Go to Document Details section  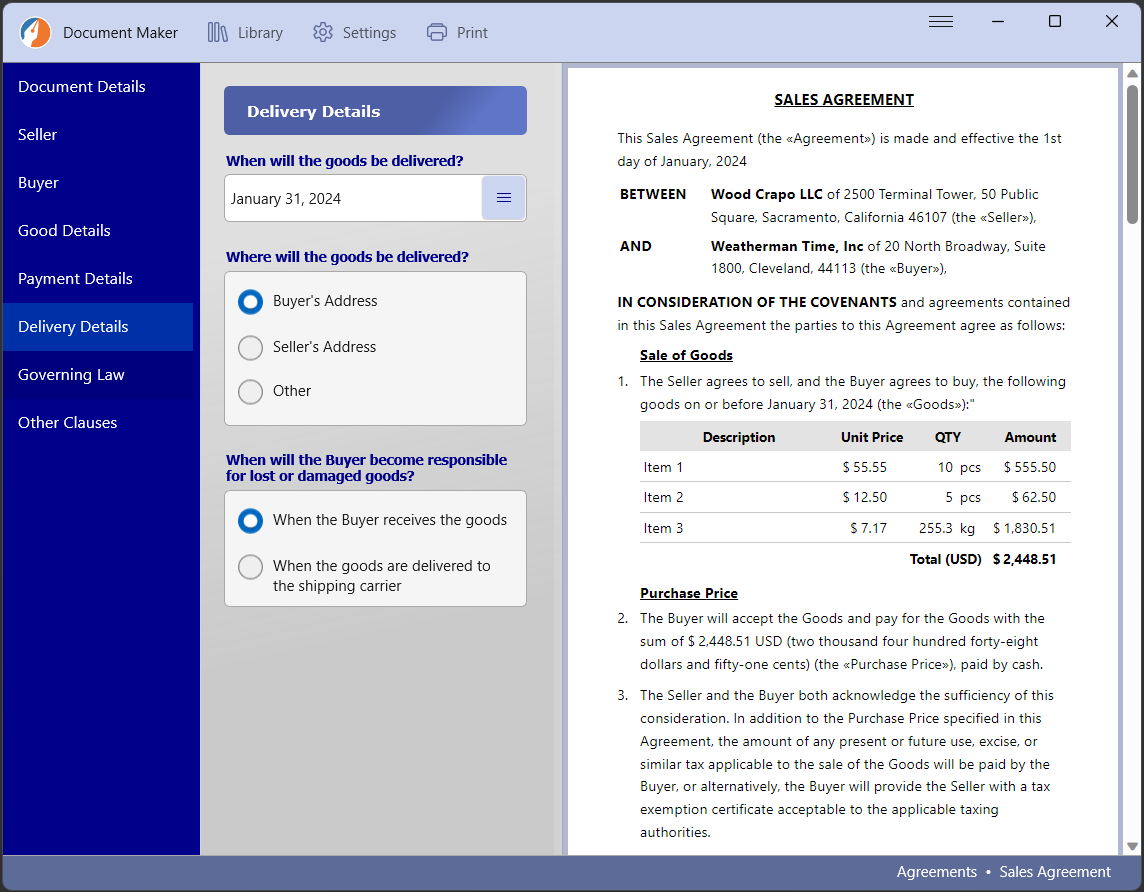(x=98, y=86)
